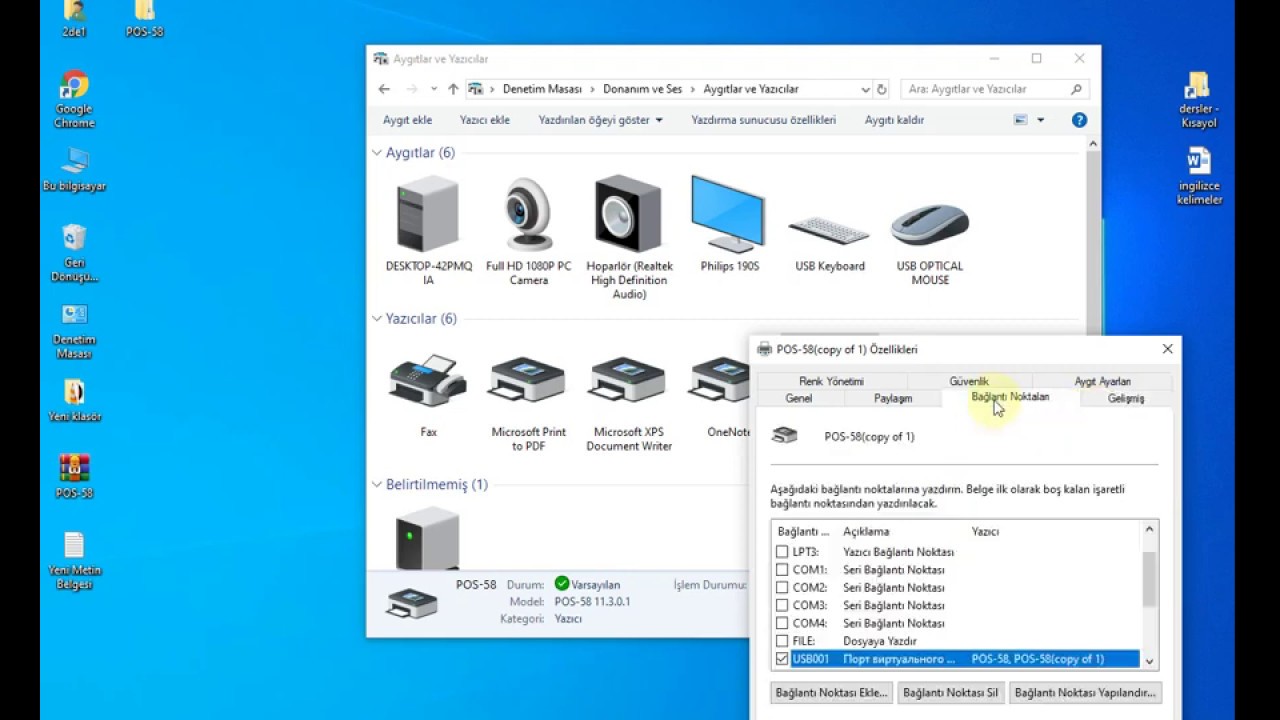Check the COM2: port checkbox

(x=782, y=588)
